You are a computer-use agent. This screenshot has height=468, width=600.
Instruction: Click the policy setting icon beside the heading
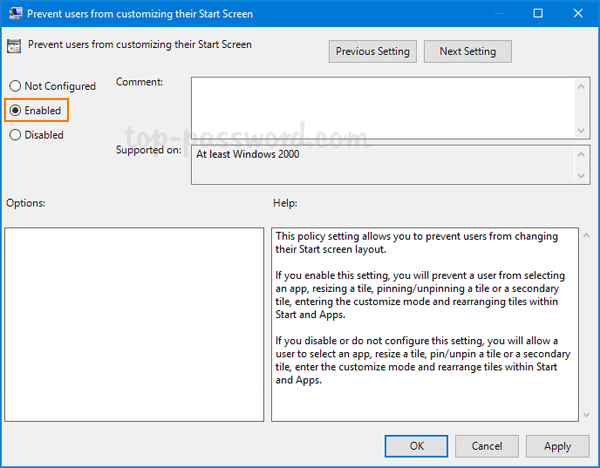tap(14, 46)
